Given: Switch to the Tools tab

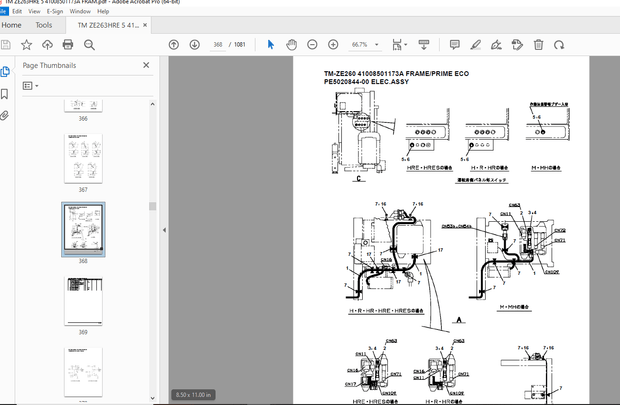Looking at the screenshot, I should tap(44, 25).
